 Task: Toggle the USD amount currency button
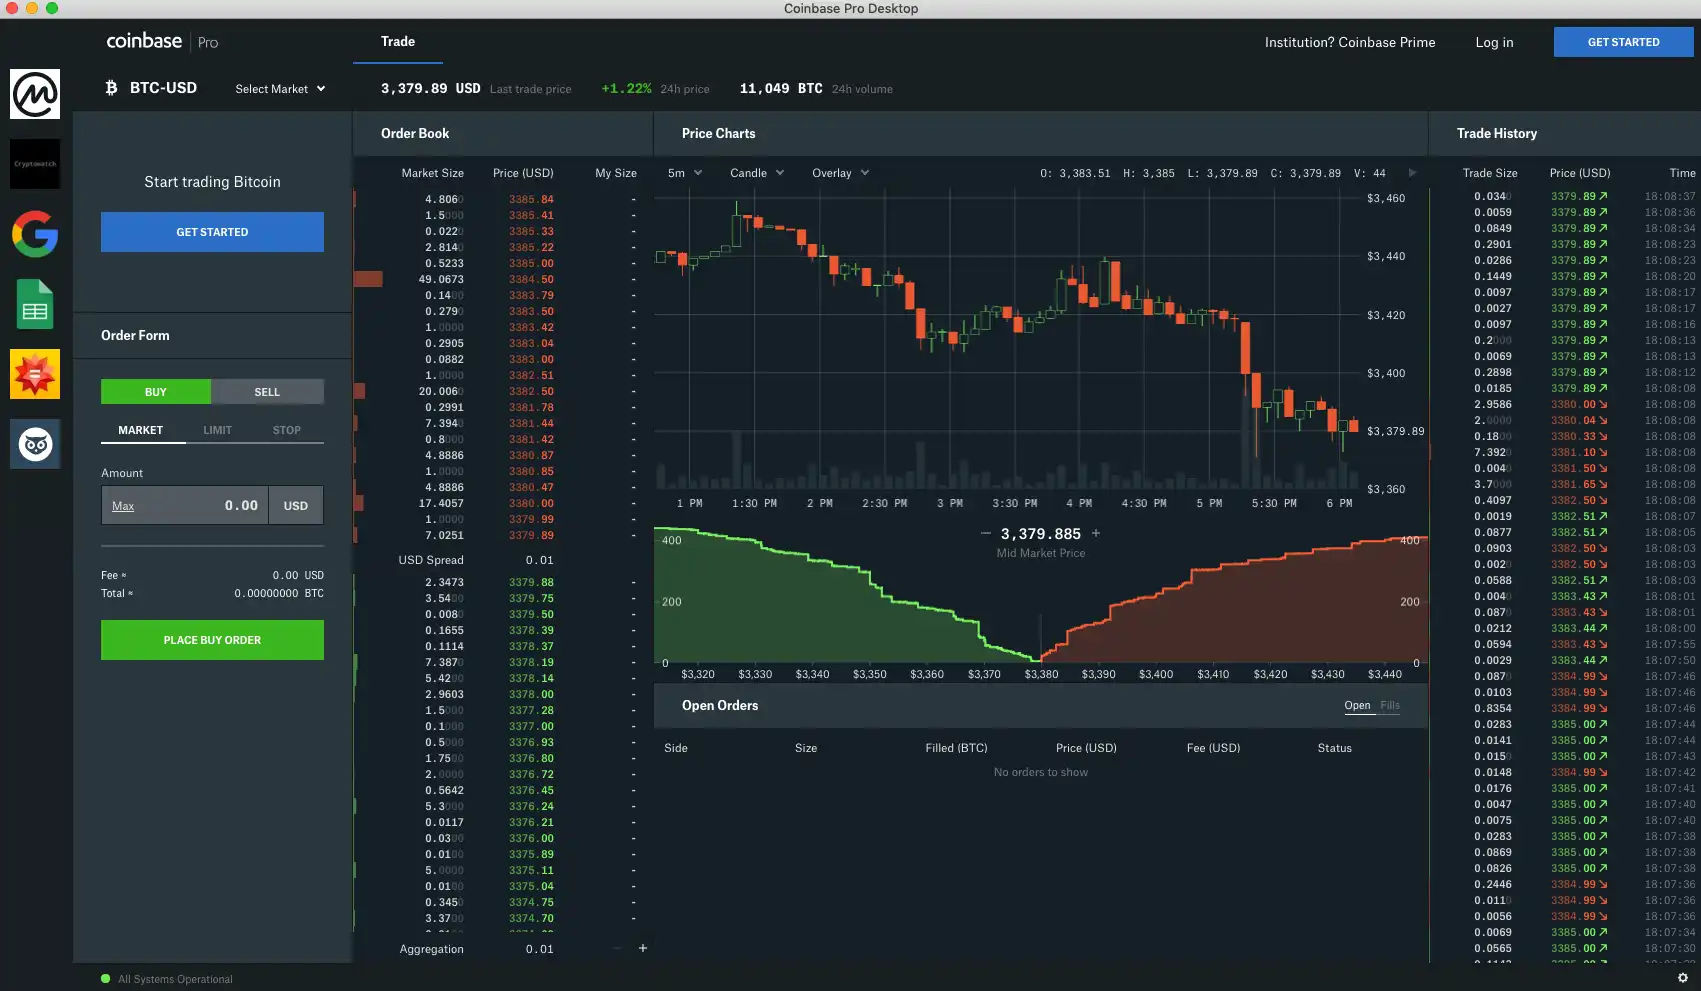point(296,505)
